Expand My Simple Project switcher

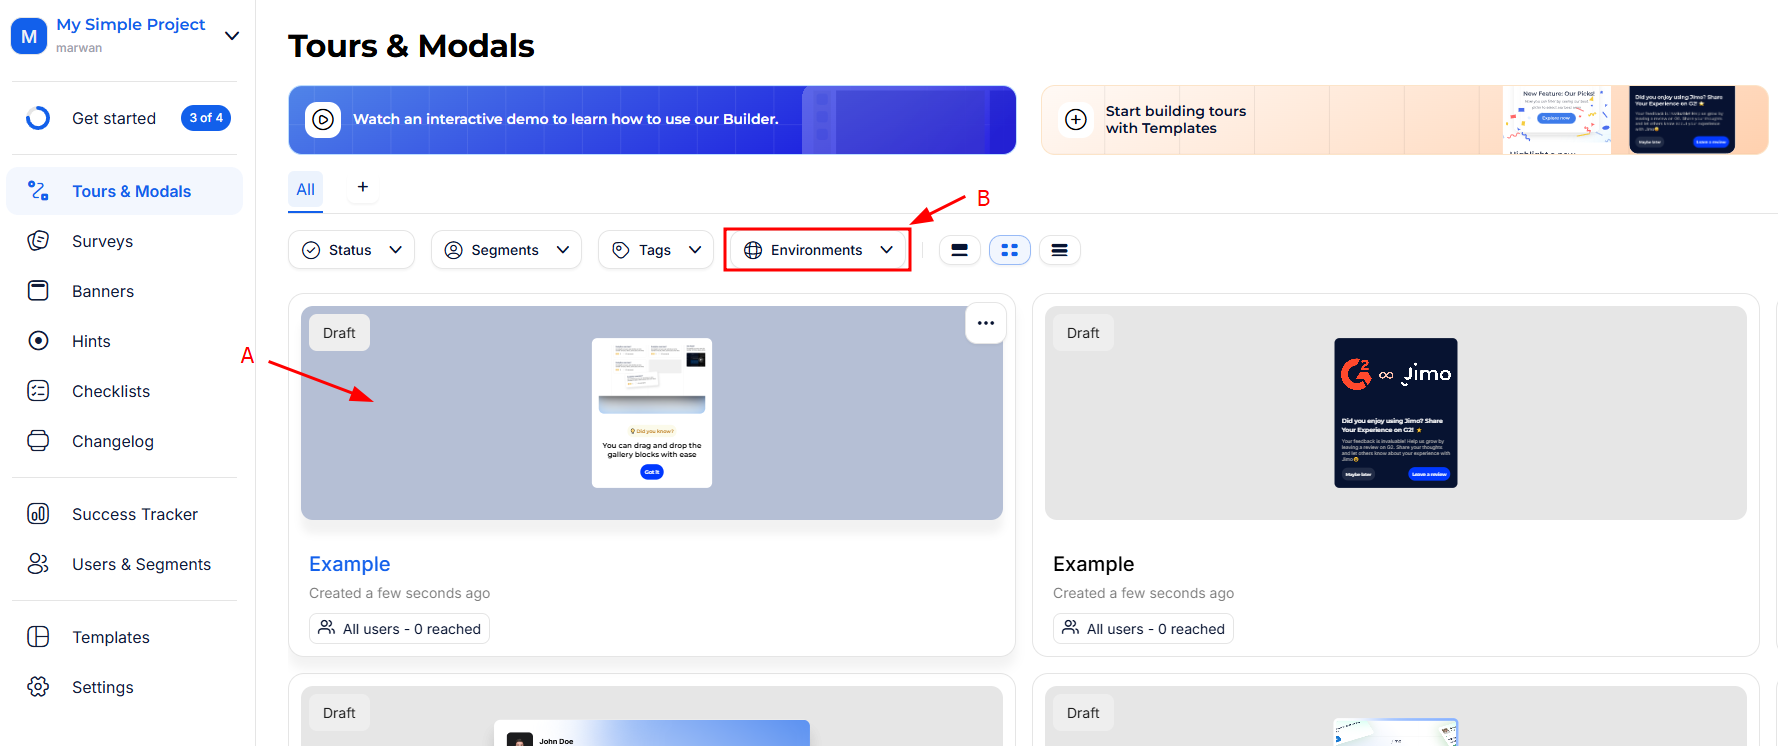(x=232, y=36)
